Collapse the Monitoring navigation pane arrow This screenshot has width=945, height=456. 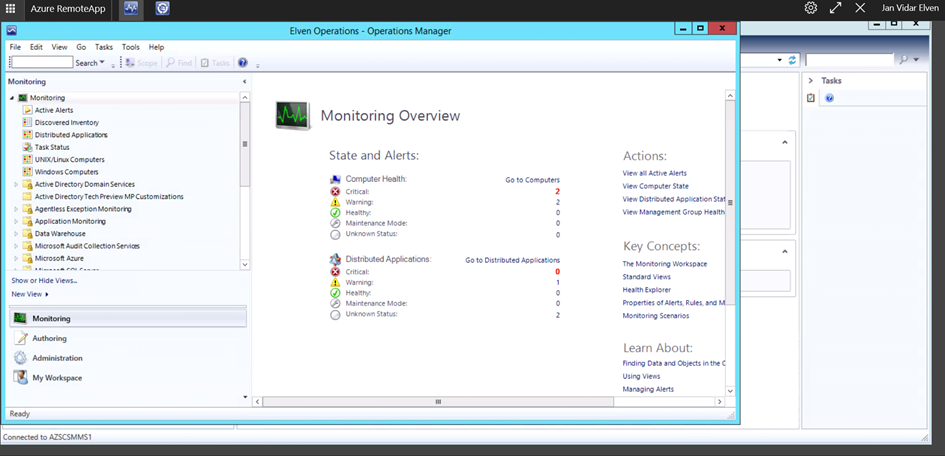(244, 81)
